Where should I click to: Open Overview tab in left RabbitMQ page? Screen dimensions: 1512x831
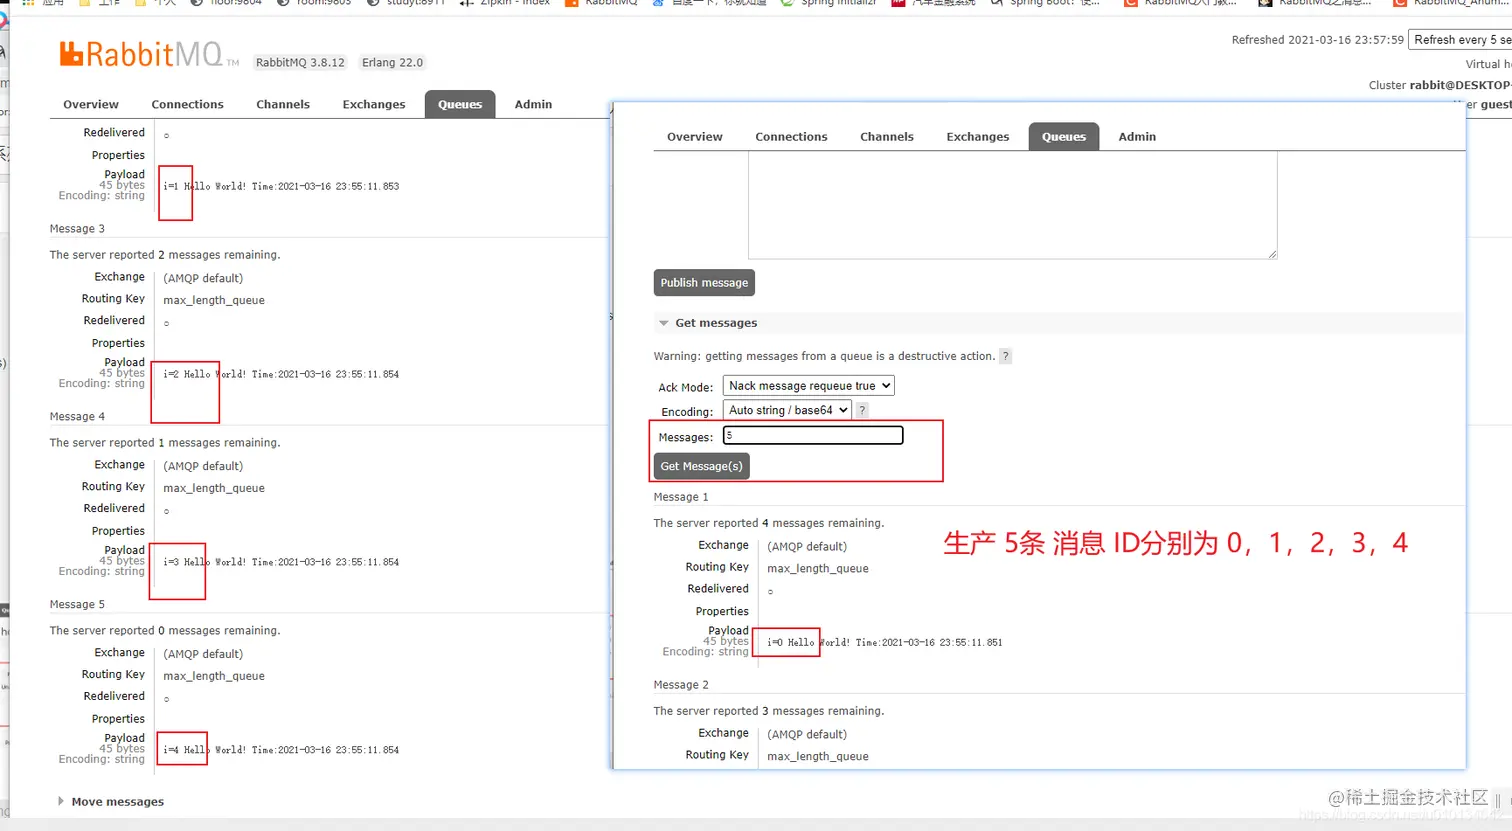[91, 104]
